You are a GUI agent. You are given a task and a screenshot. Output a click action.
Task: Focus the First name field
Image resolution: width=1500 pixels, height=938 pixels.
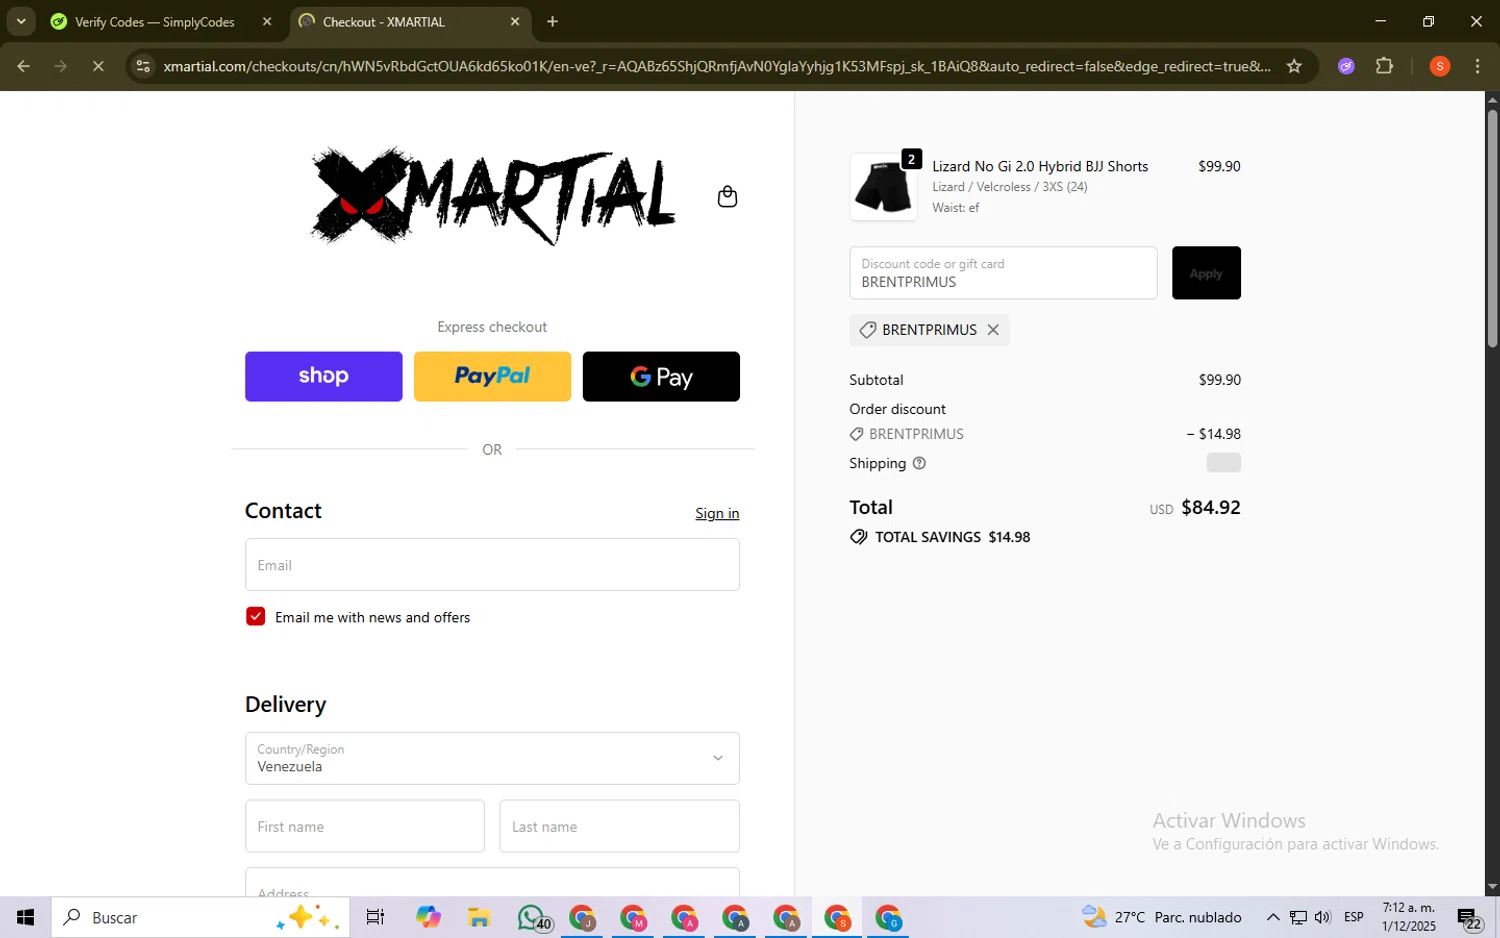coord(365,826)
